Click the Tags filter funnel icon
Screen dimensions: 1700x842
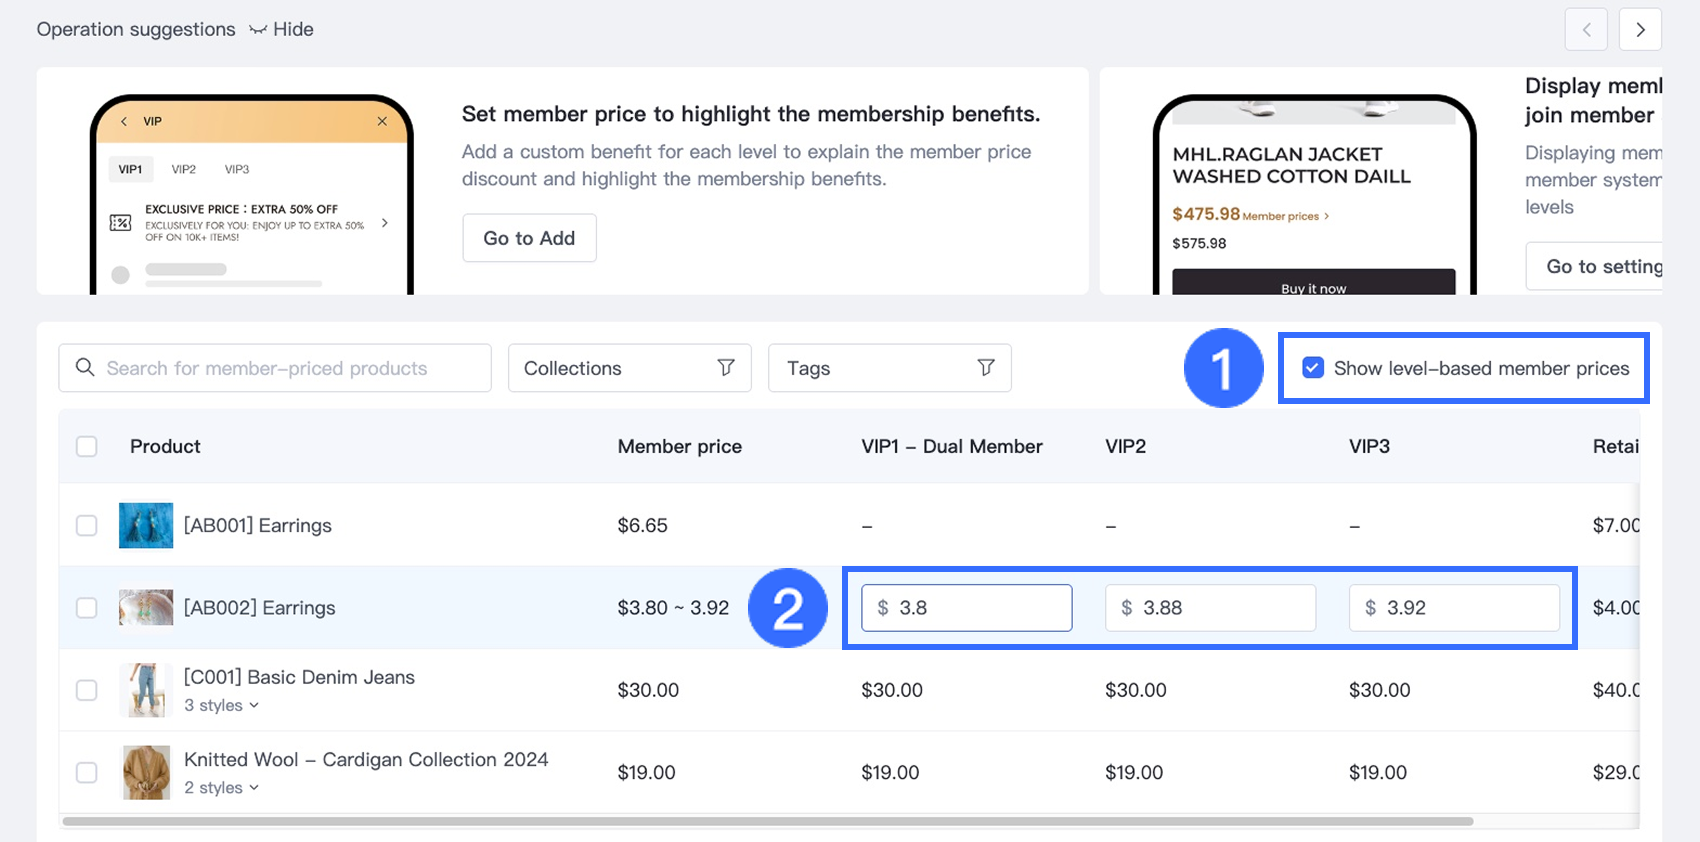[986, 368]
